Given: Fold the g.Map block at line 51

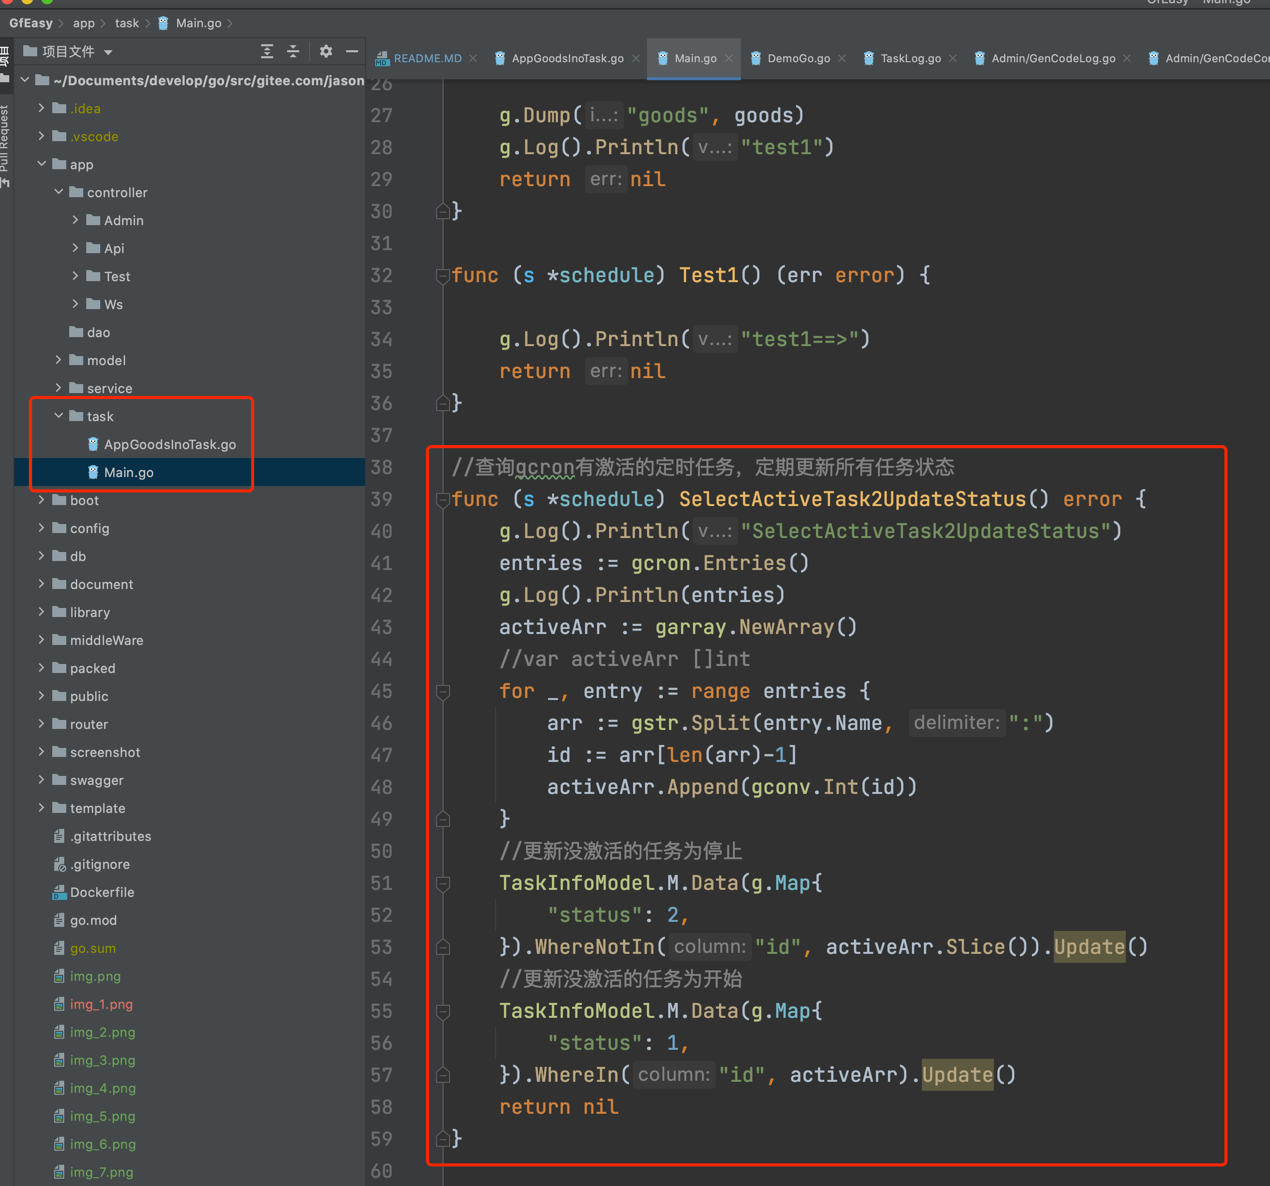Looking at the screenshot, I should (443, 884).
